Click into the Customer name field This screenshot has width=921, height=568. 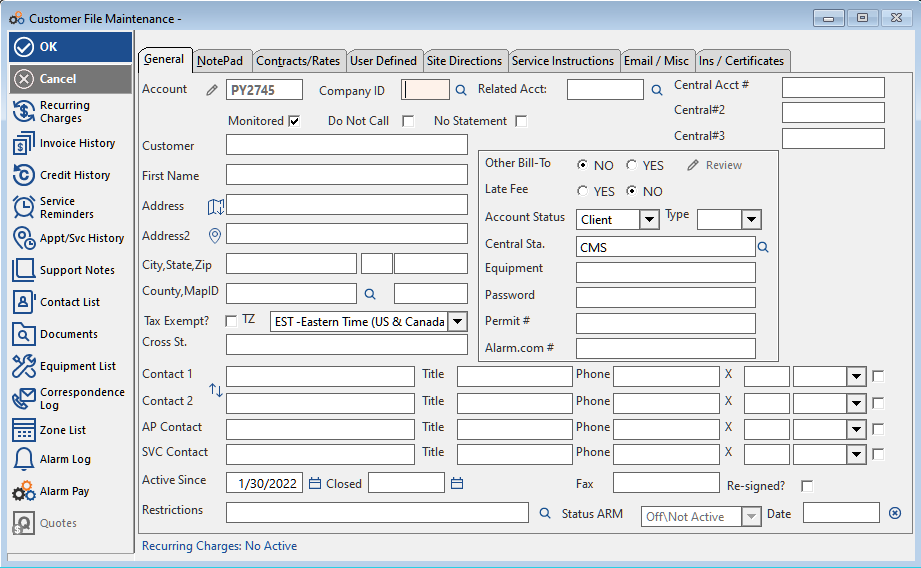[x=346, y=145]
